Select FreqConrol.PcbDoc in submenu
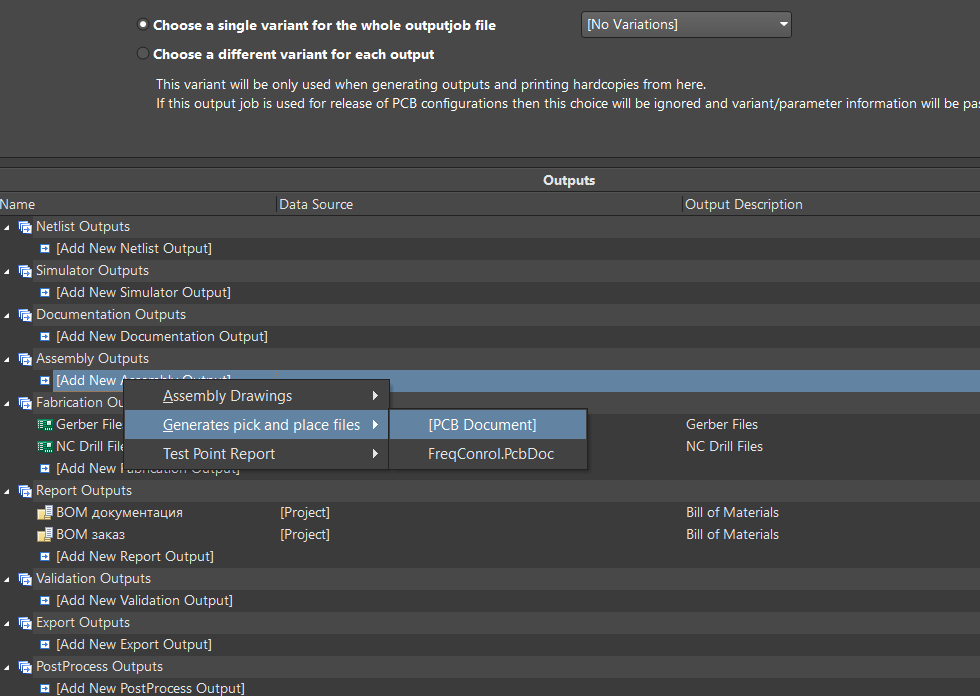980x696 pixels. coord(488,454)
